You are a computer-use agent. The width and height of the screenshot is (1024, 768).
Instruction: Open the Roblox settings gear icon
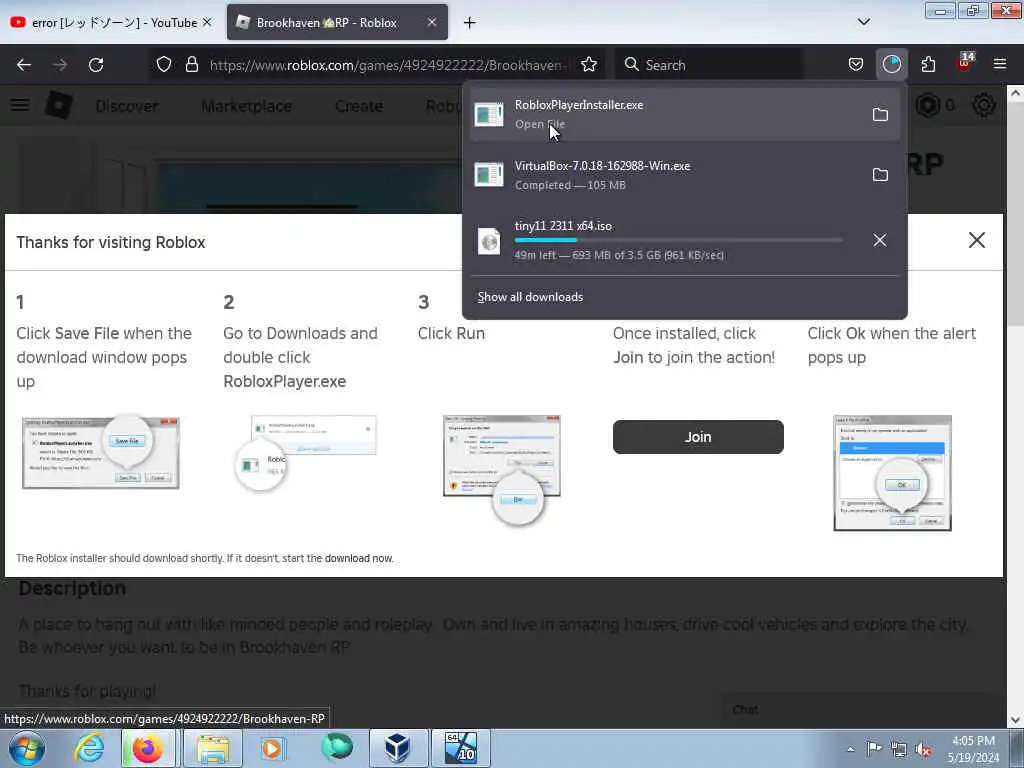point(984,105)
